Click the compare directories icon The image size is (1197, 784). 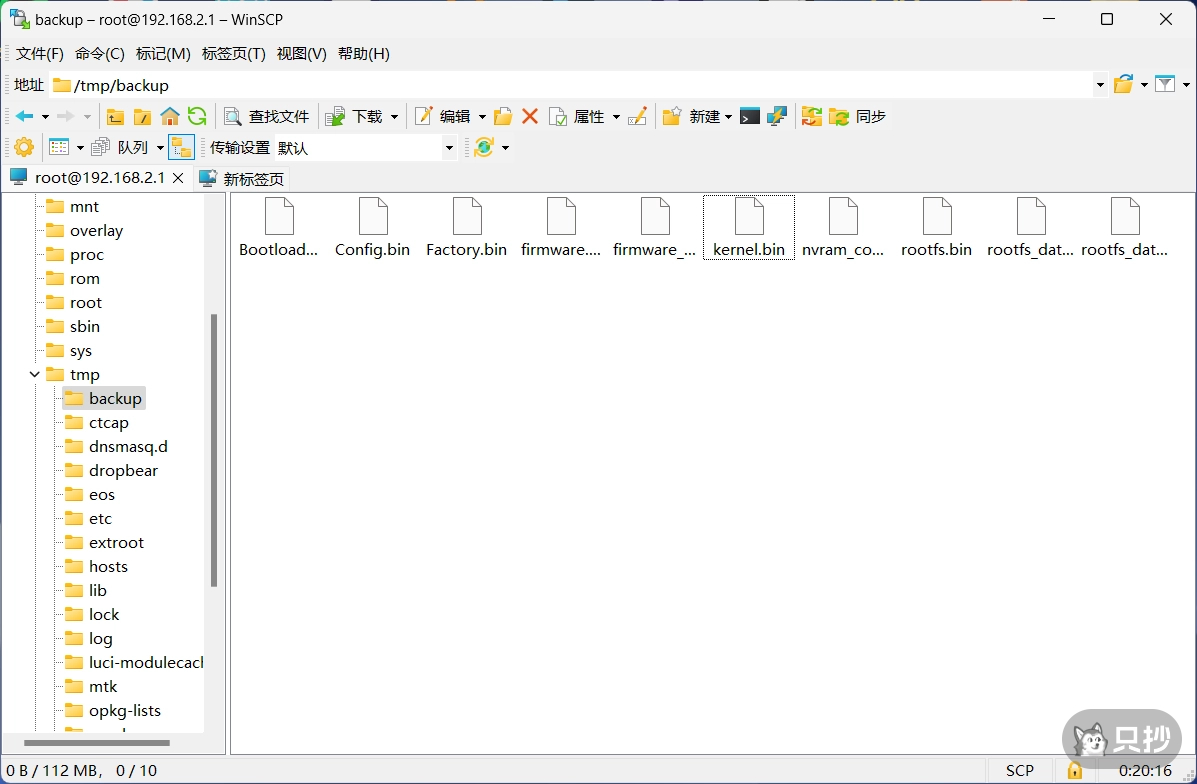[811, 117]
